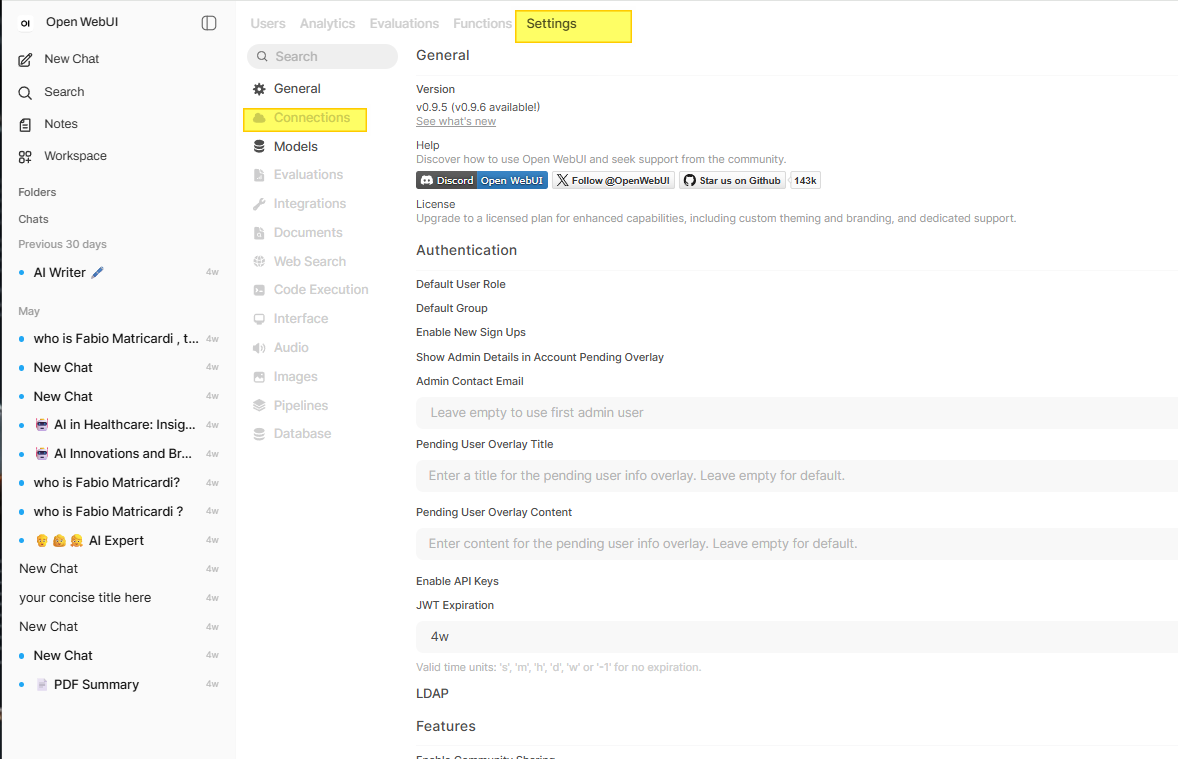
Task: Toggle the sidebar collapse icon
Action: coord(209,23)
